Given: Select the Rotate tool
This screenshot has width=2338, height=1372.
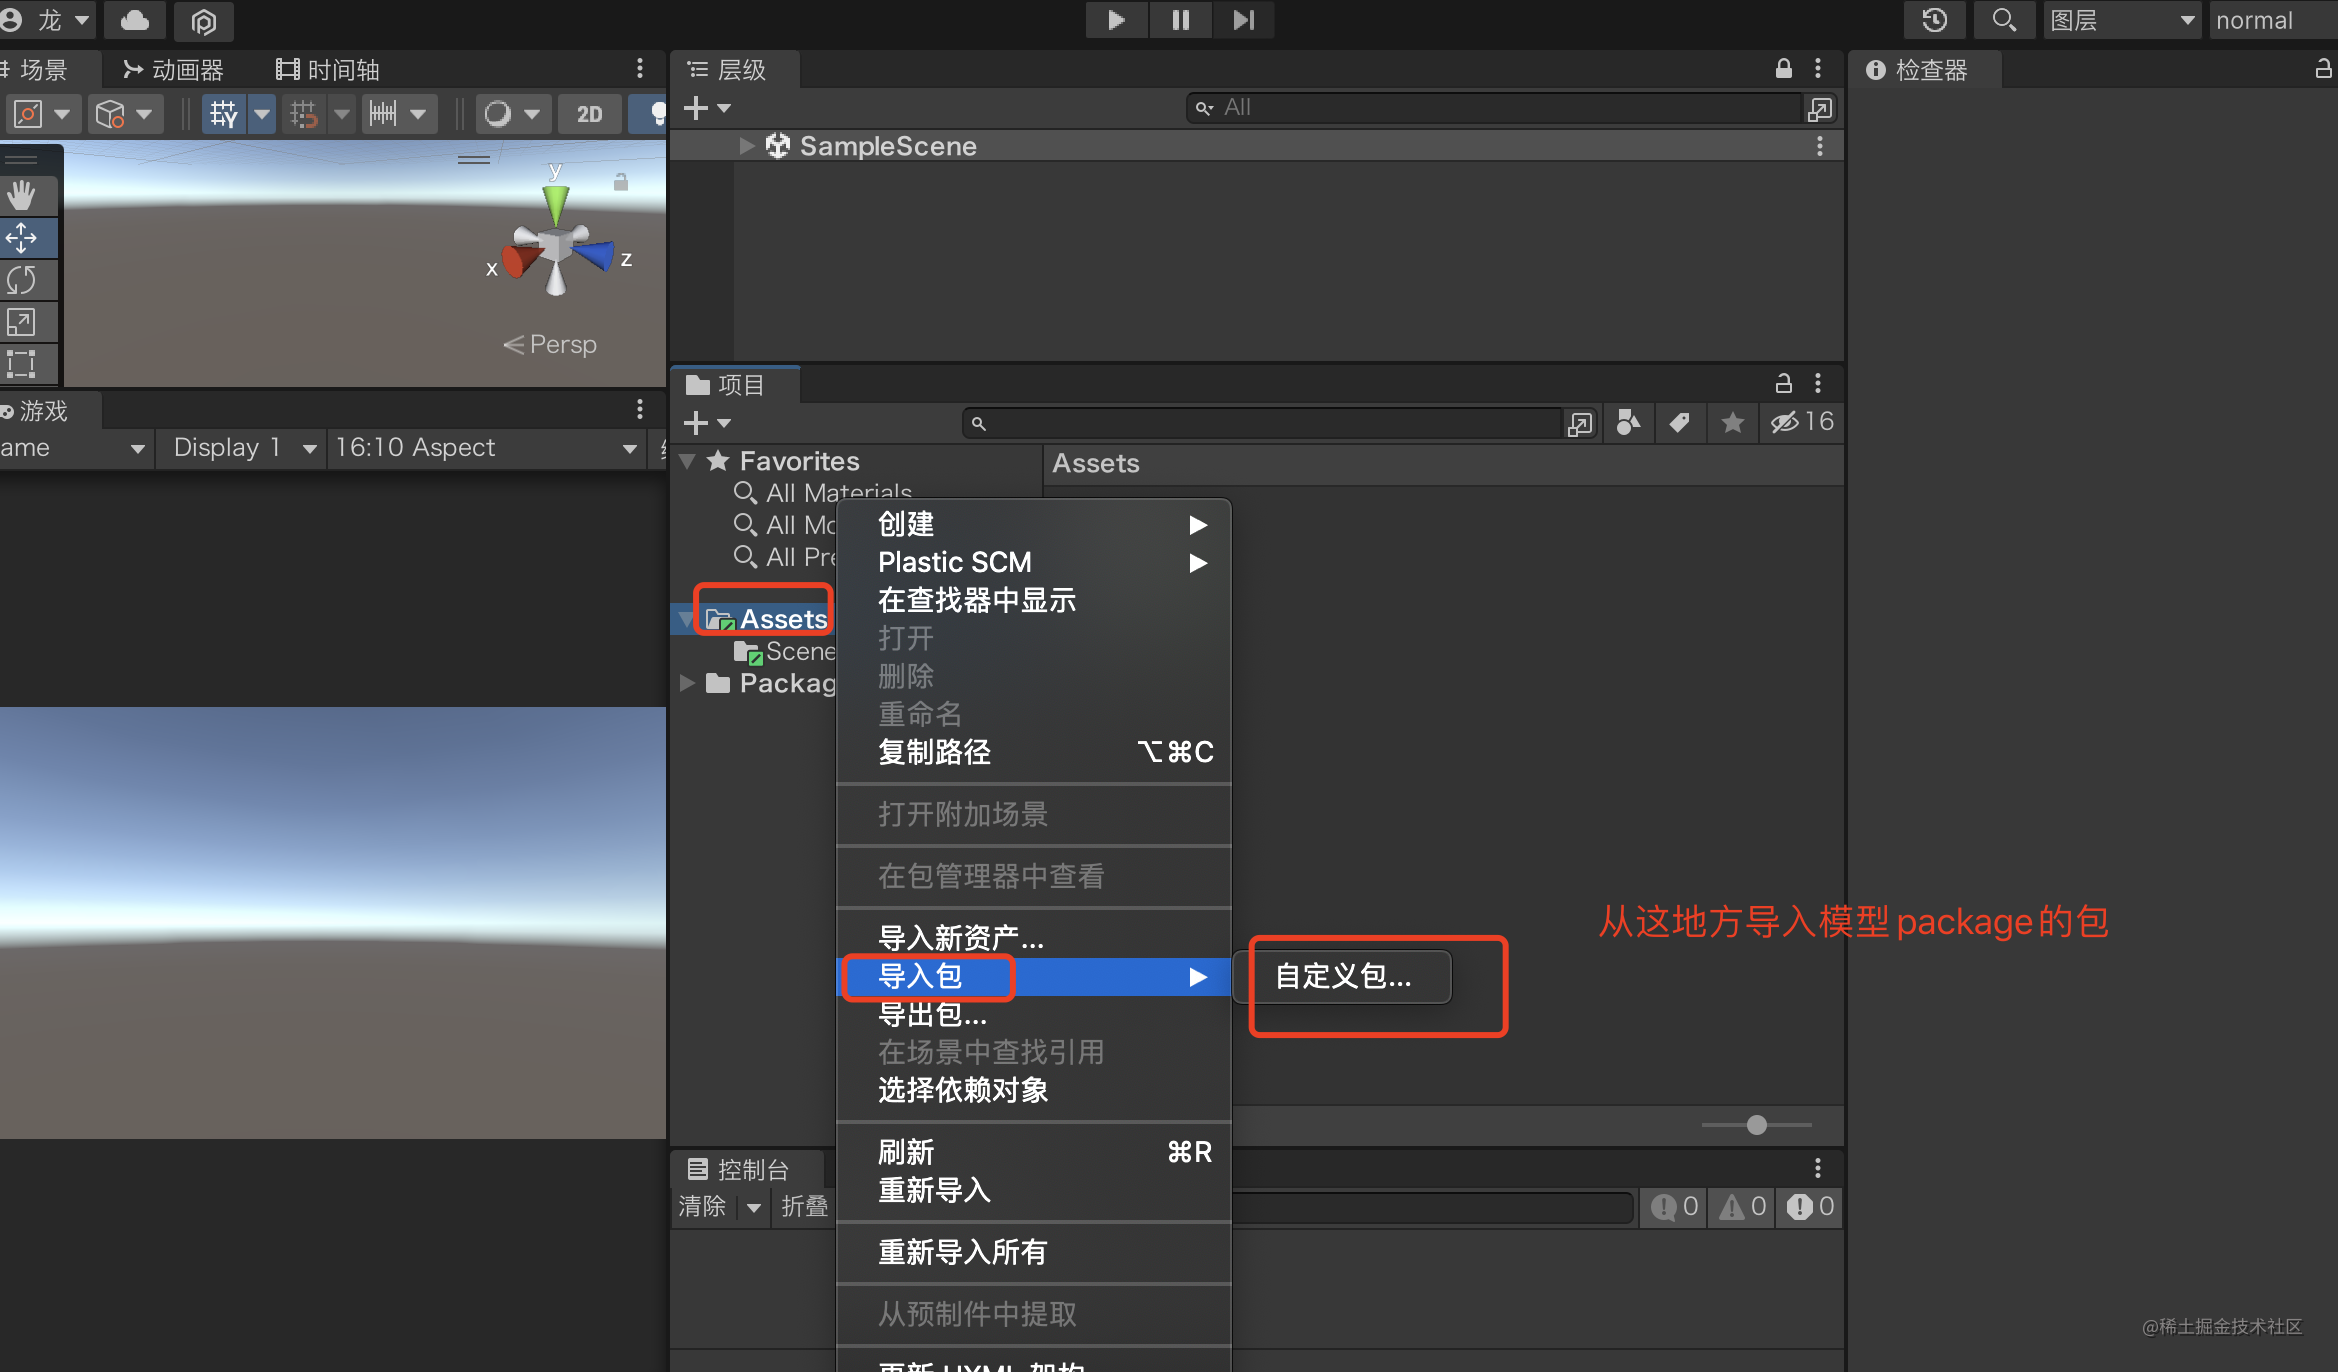Looking at the screenshot, I should pos(27,280).
